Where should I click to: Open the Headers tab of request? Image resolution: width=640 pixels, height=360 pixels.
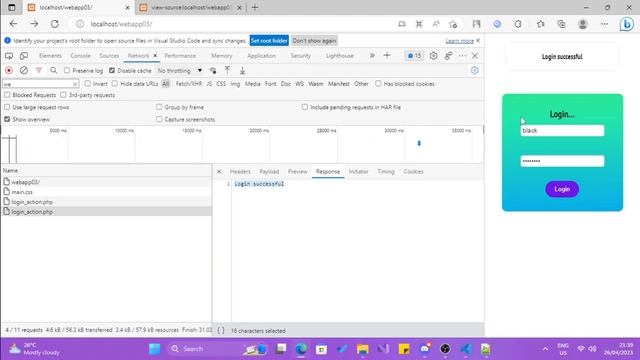pos(240,171)
